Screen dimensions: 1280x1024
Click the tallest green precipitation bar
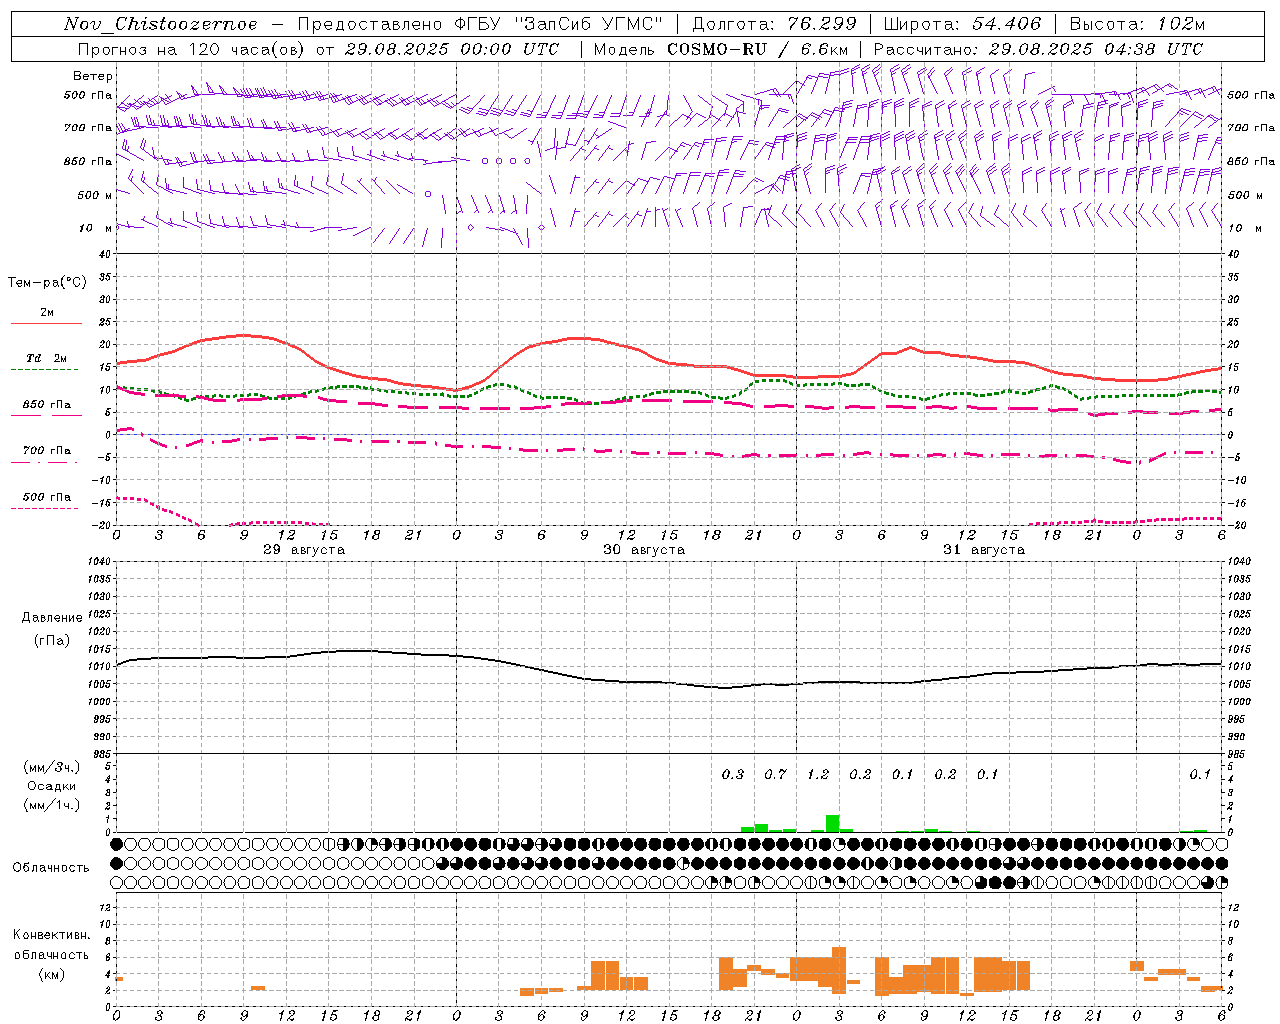pos(832,824)
